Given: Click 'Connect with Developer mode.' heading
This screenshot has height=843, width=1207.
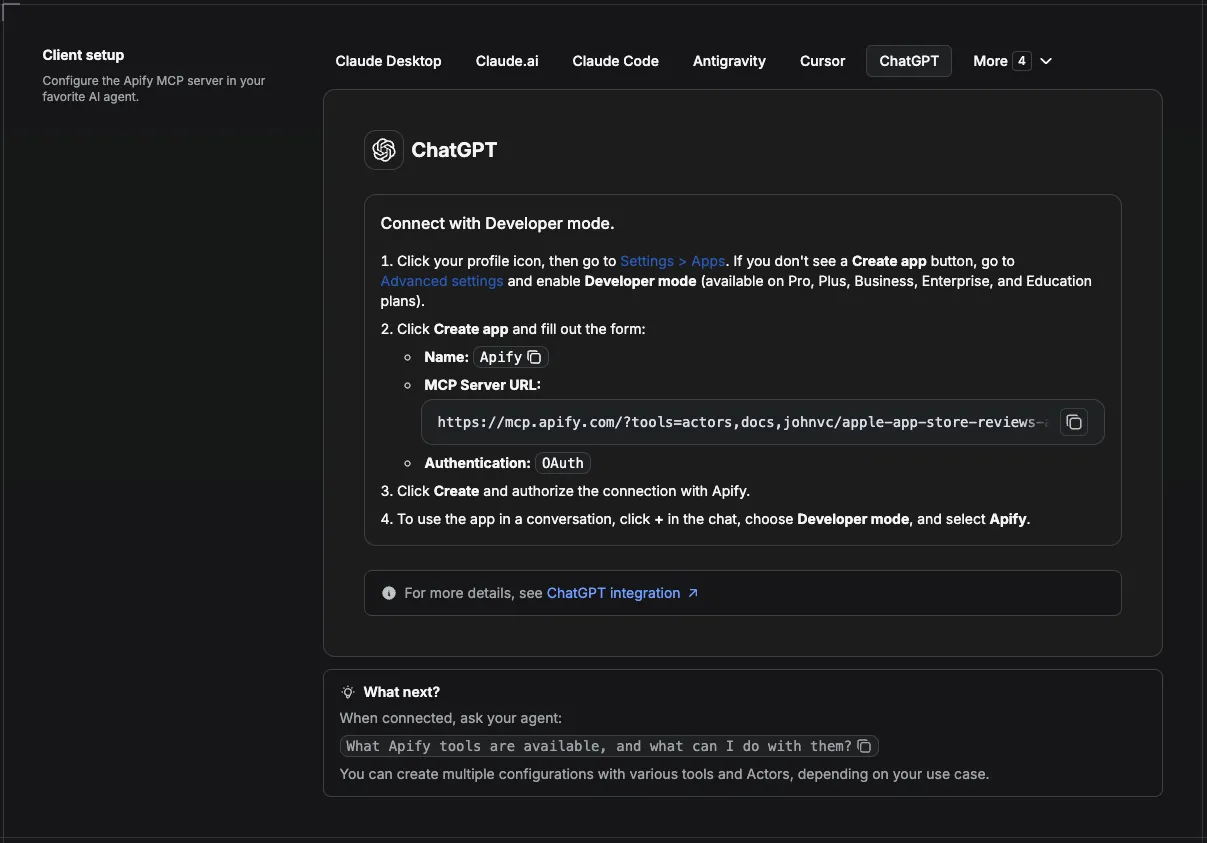Looking at the screenshot, I should coord(497,223).
